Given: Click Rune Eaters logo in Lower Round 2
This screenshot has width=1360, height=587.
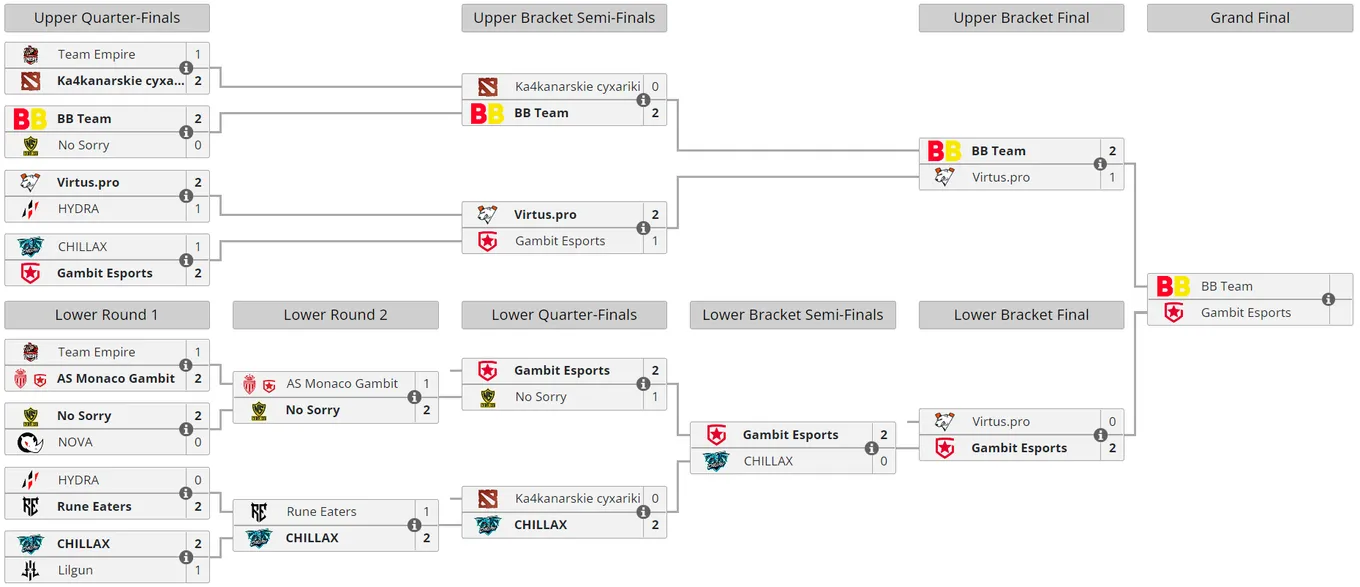Looking at the screenshot, I should coord(259,512).
